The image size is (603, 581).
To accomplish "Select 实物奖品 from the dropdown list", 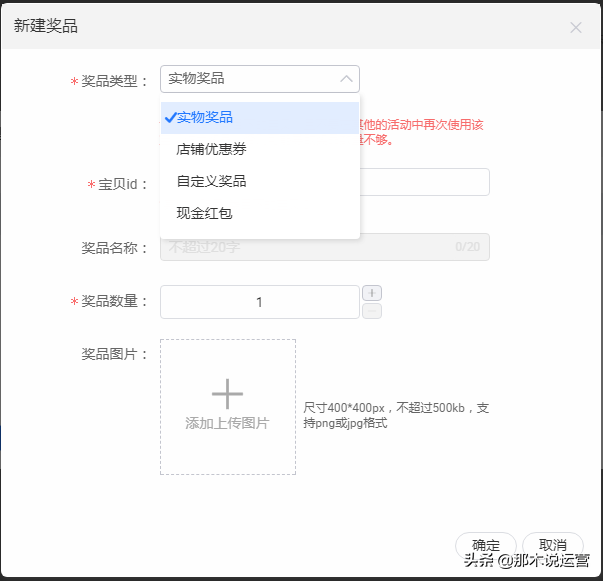I will [260, 118].
